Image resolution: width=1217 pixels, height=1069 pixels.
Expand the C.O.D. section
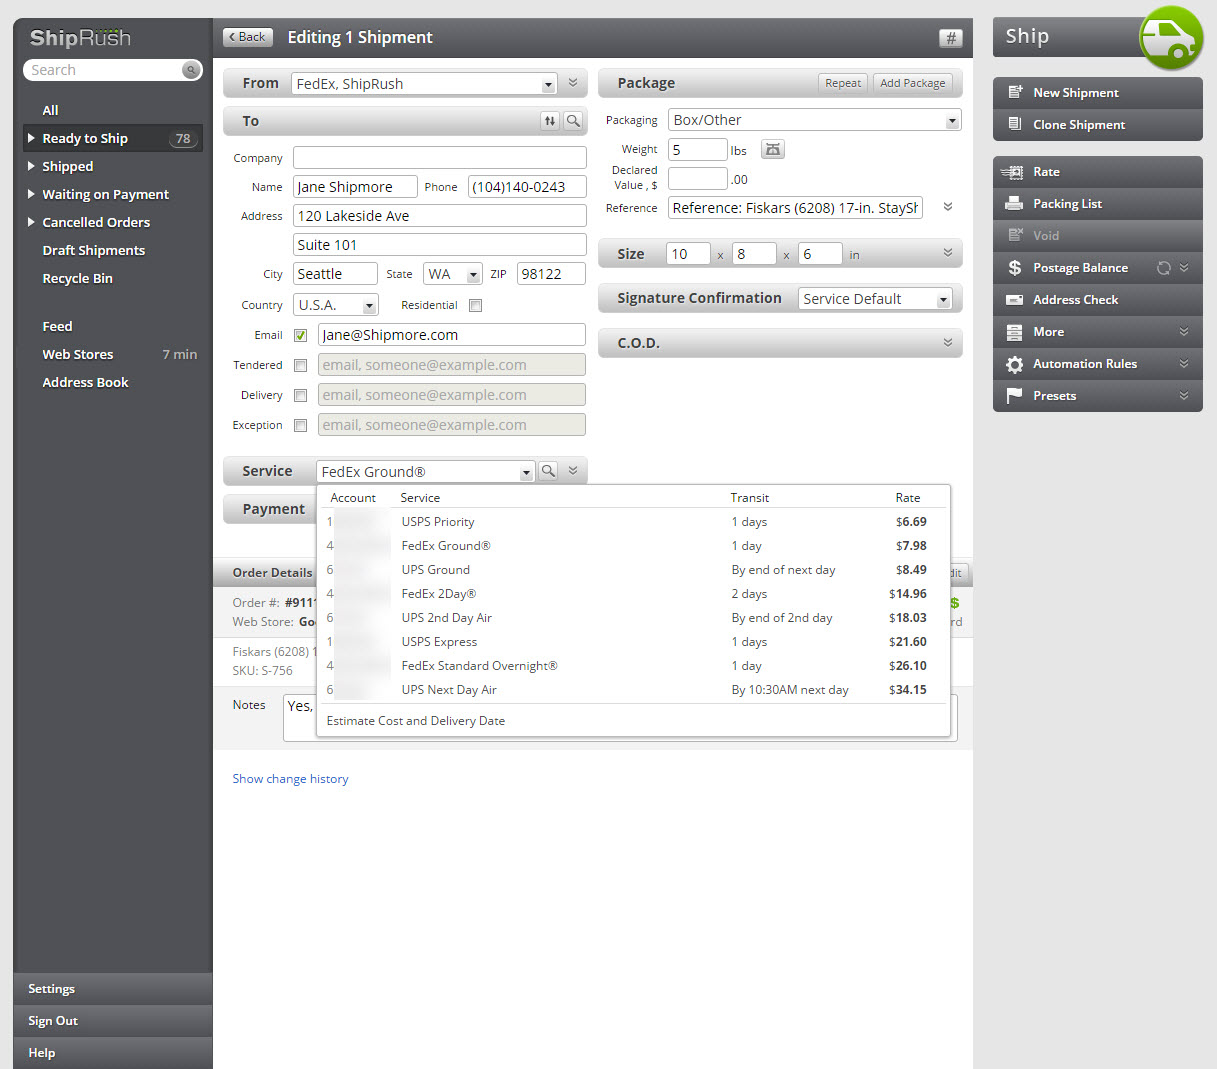tap(947, 343)
